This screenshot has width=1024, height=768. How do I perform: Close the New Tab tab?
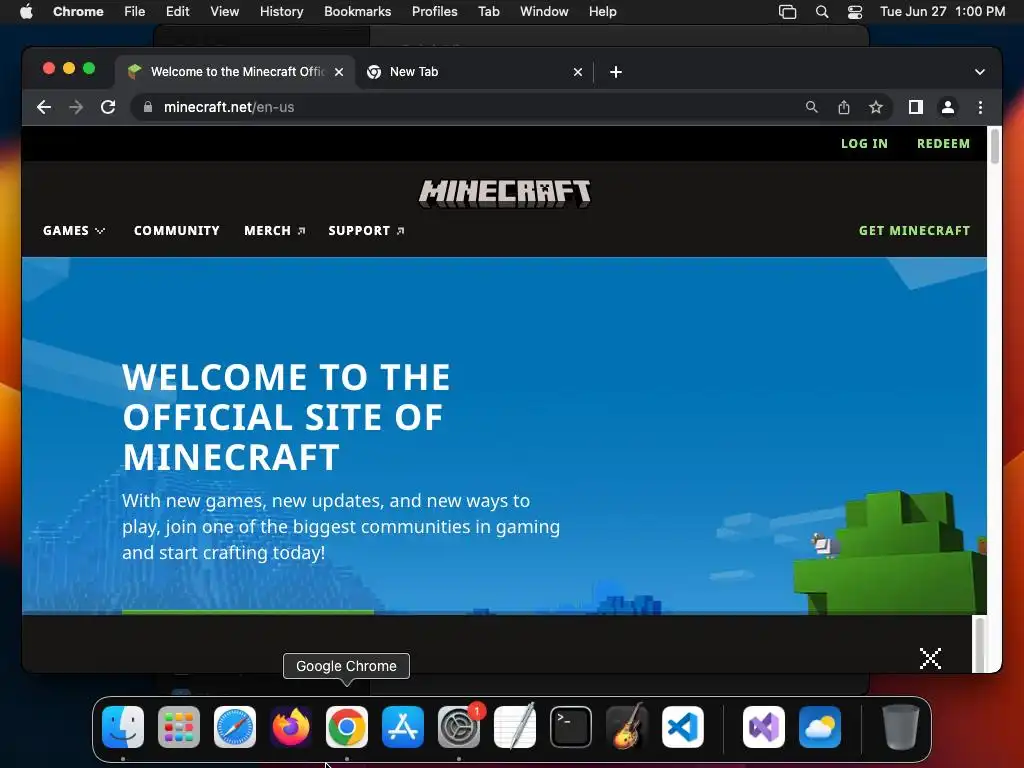(x=578, y=72)
